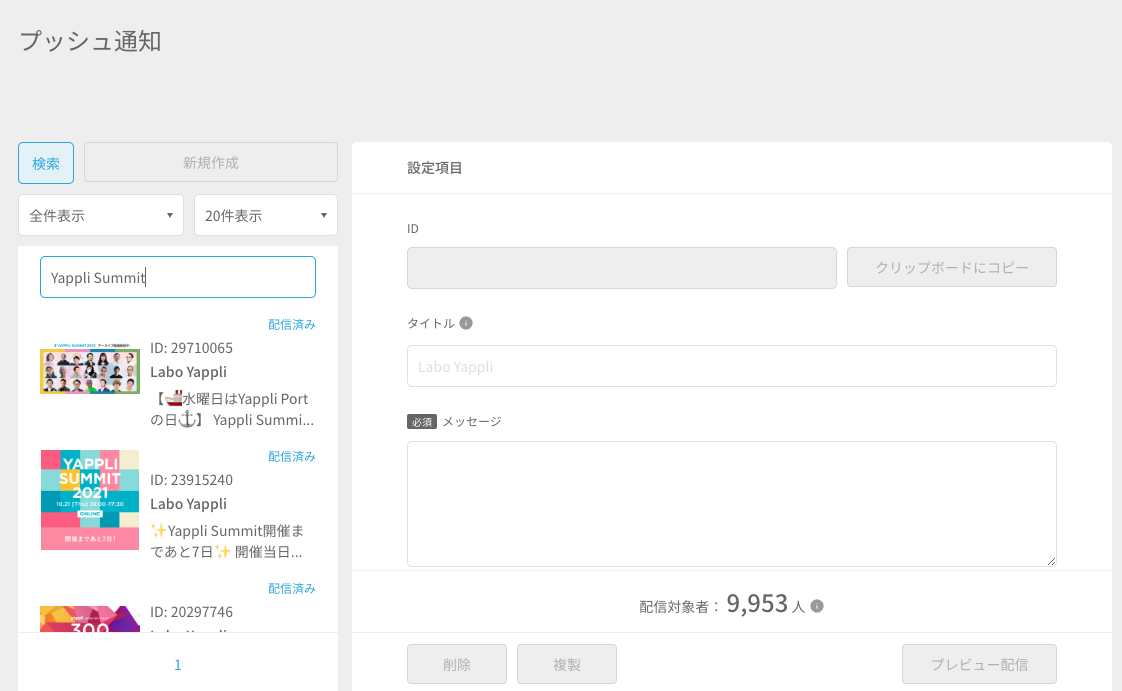Viewport: 1122px width, 691px height.
Task: Go to page 1 of results
Action: pyautogui.click(x=178, y=665)
